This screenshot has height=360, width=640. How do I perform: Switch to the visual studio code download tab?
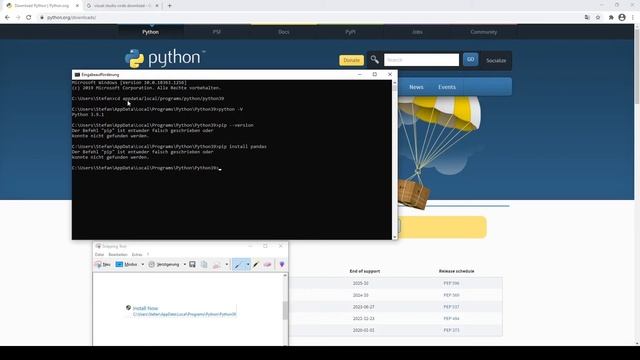[x=122, y=6]
